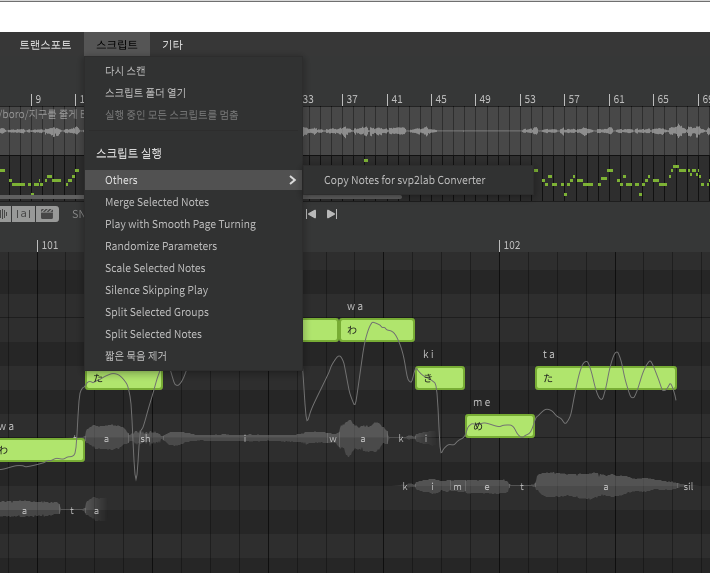Open the 기타 menu
The image size is (710, 573).
(172, 45)
